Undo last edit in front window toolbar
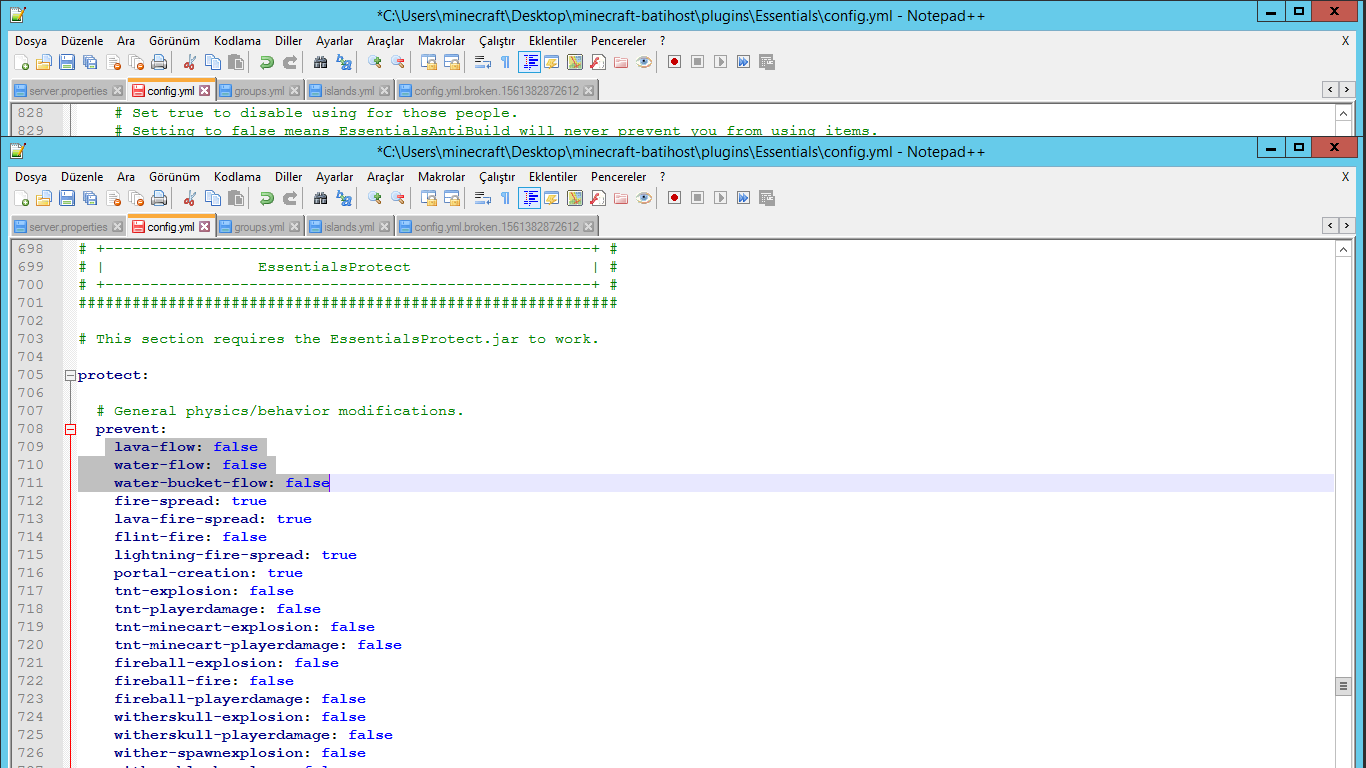This screenshot has height=768, width=1366. click(266, 198)
